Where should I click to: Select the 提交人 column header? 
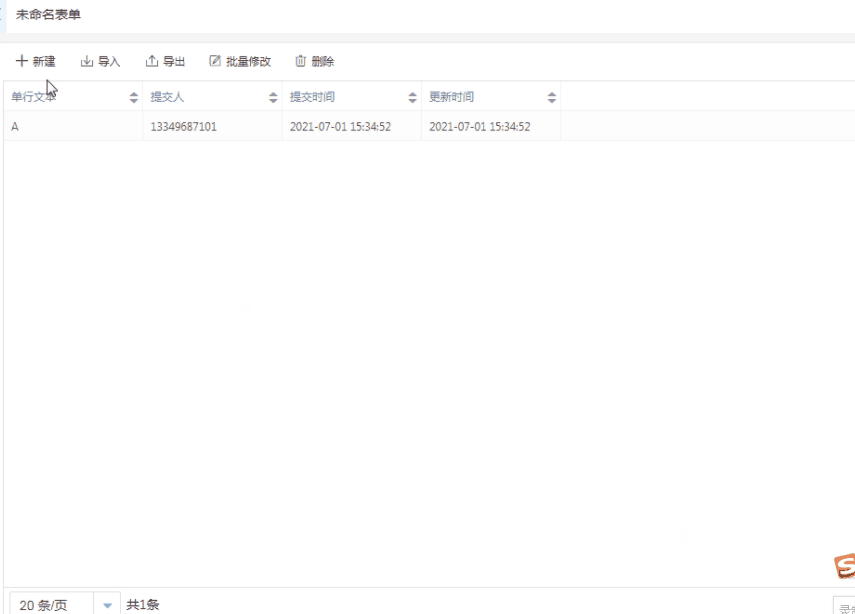pyautogui.click(x=167, y=97)
